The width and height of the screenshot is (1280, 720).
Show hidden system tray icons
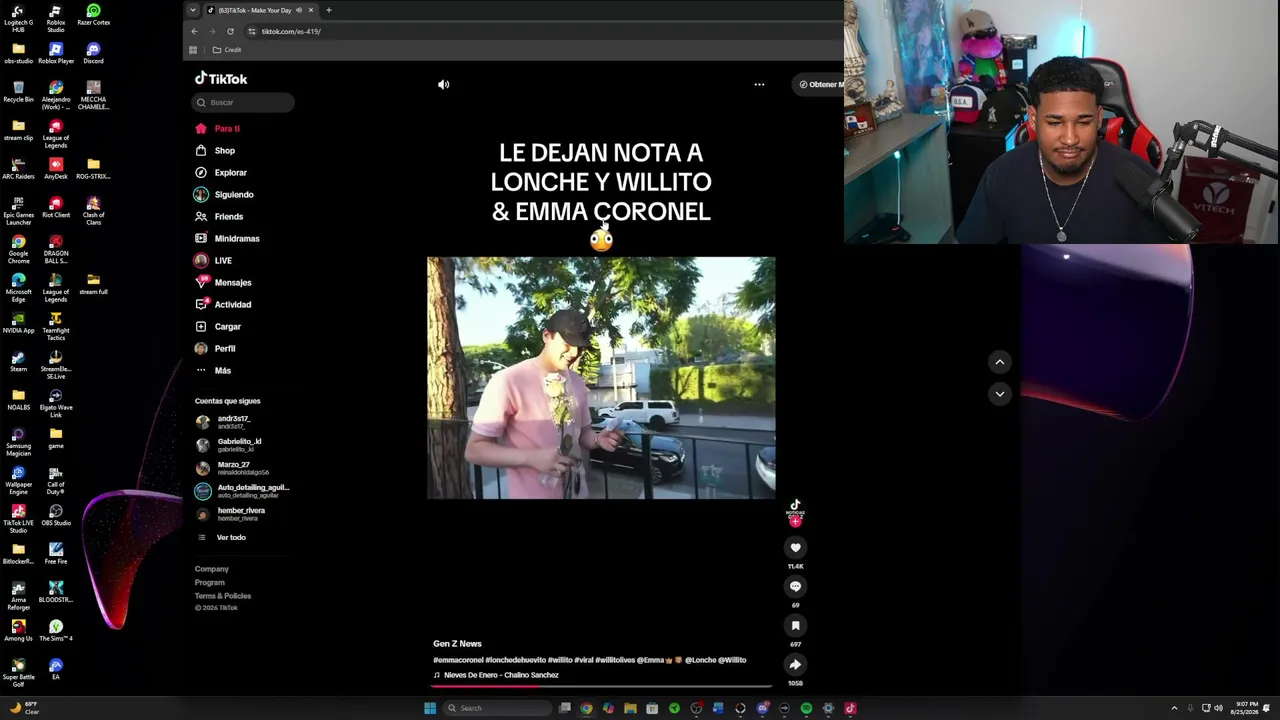pos(1174,708)
